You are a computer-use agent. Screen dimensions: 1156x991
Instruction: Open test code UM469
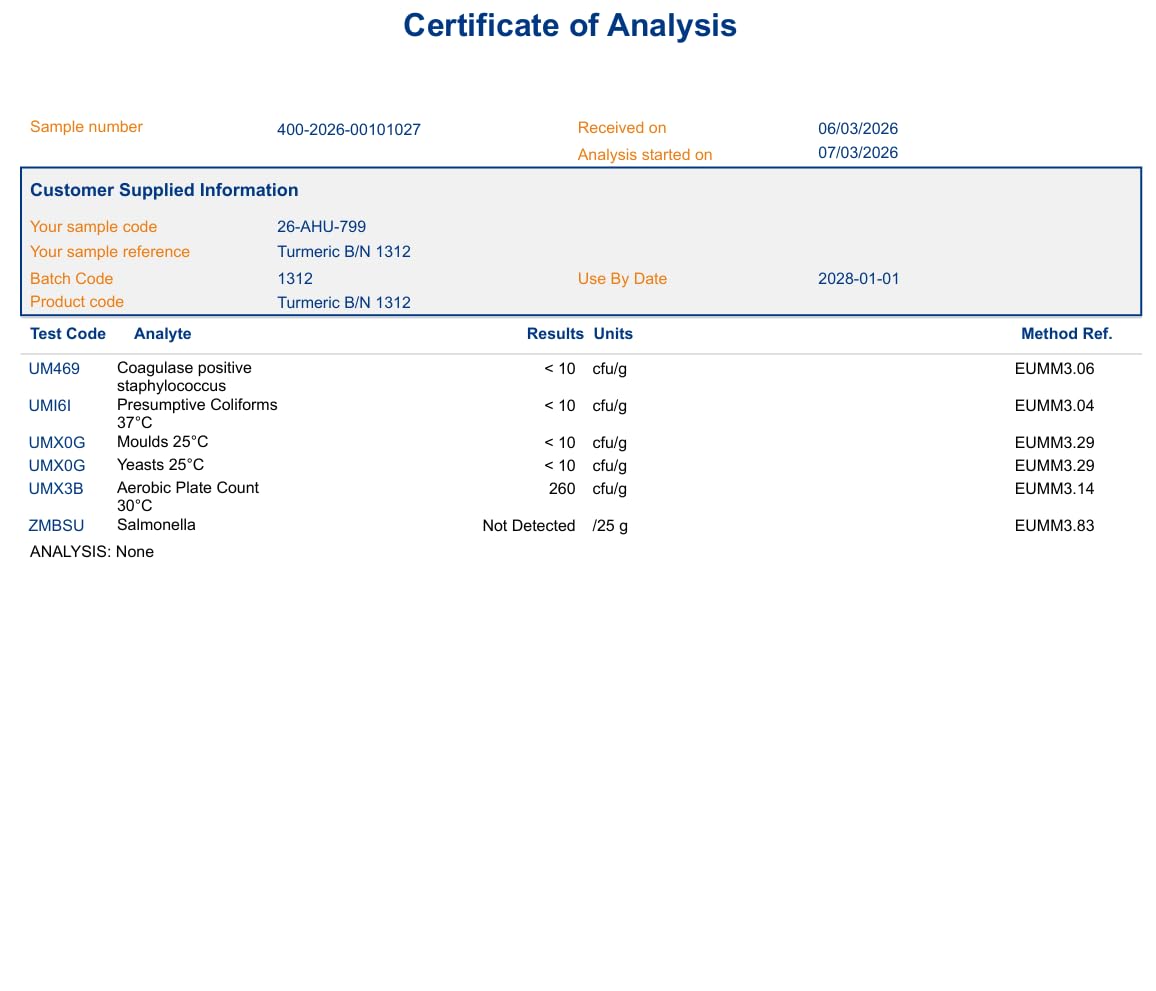(x=54, y=369)
